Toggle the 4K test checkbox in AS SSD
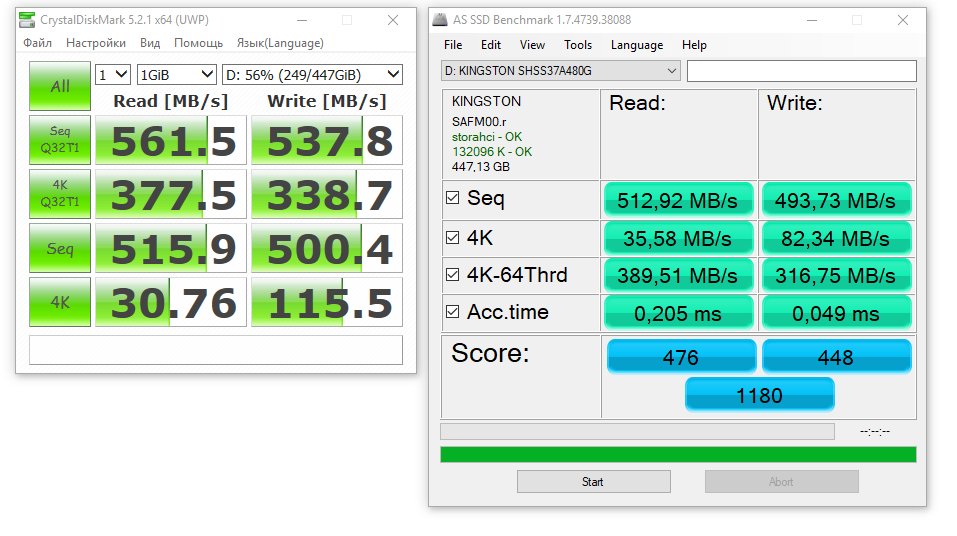Screen dimensions: 957x536 tap(452, 237)
